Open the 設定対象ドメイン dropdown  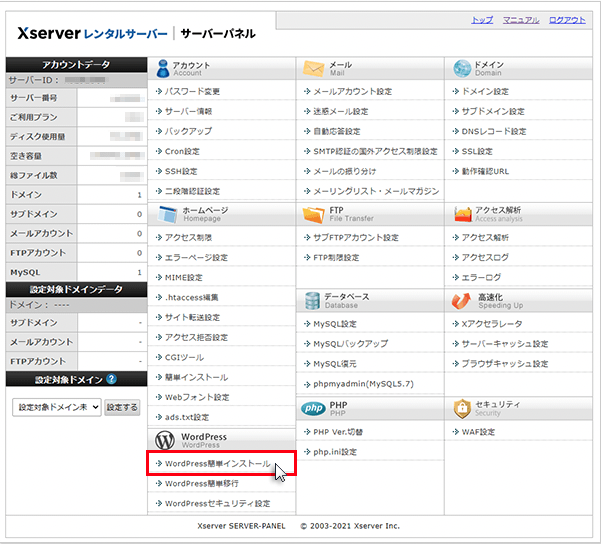click(x=57, y=407)
